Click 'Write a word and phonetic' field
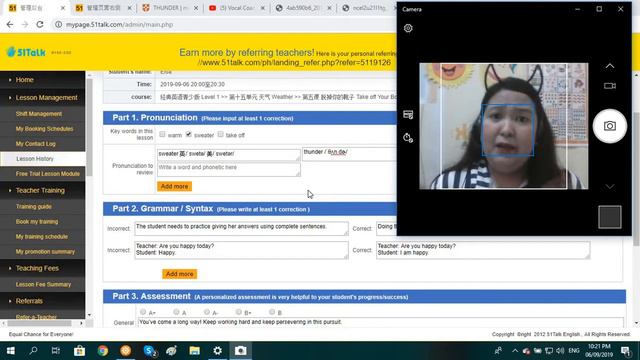The height and width of the screenshot is (360, 640). pyautogui.click(x=229, y=170)
